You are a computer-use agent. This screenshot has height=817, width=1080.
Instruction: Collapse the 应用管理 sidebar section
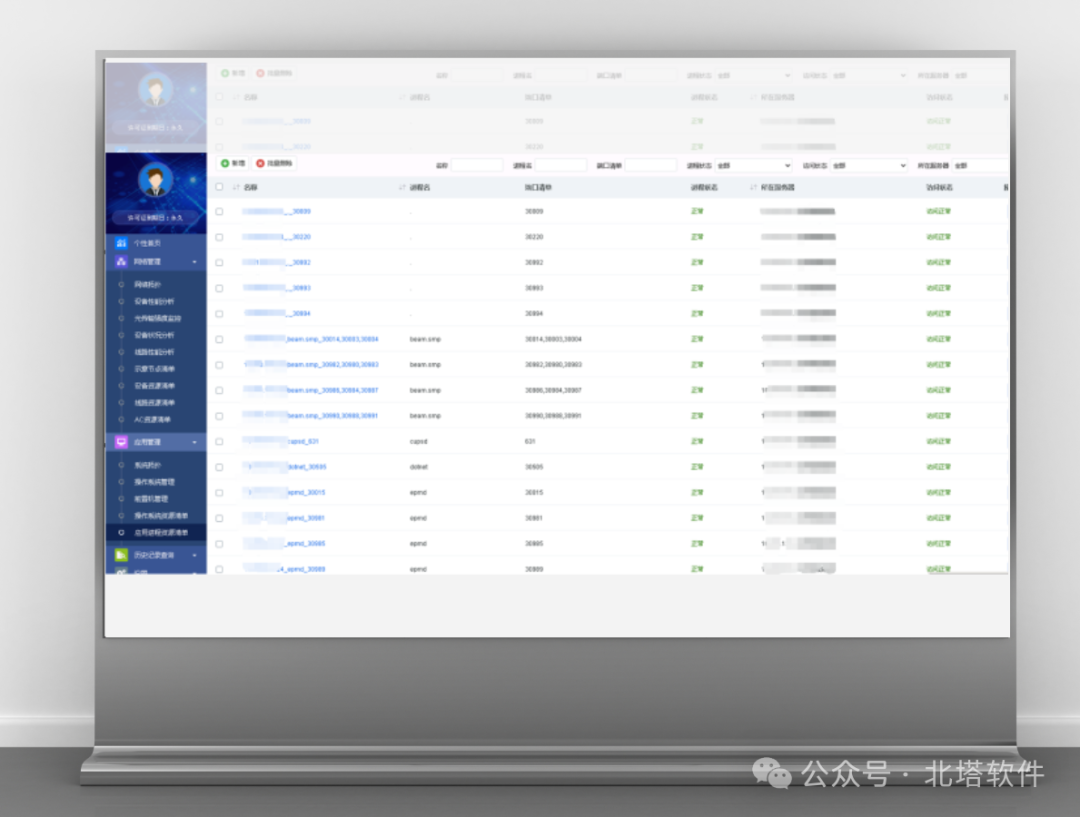[x=194, y=442]
